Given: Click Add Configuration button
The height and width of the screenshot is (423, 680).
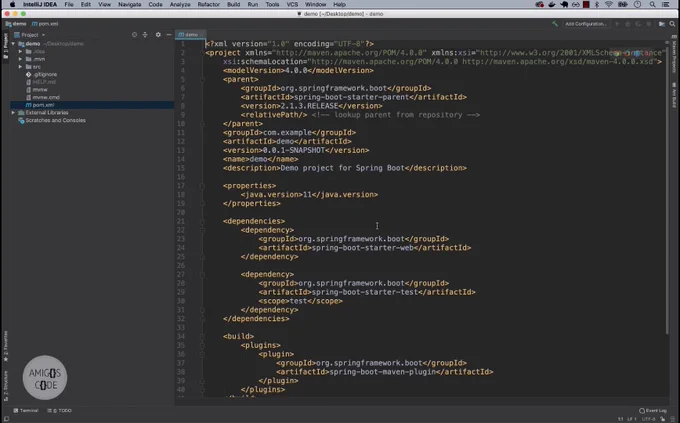Looking at the screenshot, I should tap(585, 24).
